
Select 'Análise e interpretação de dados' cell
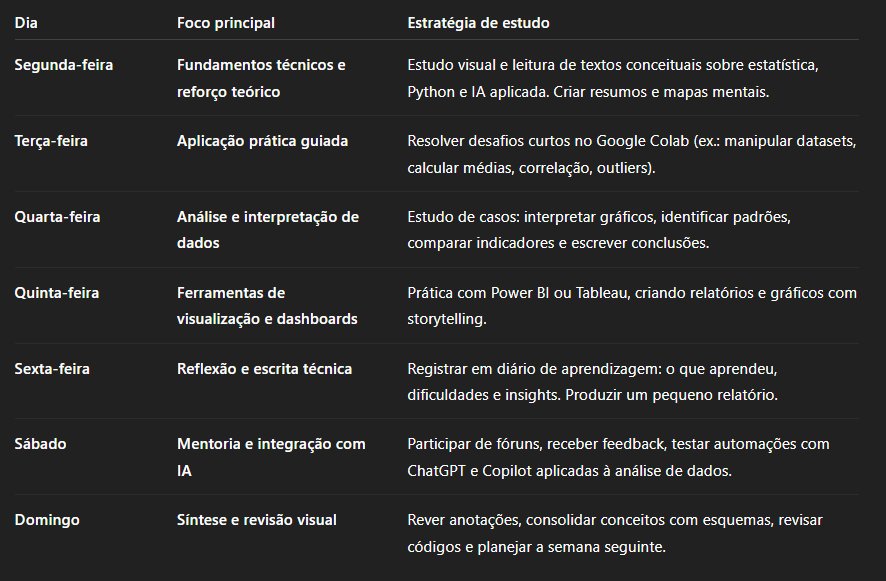tap(267, 230)
